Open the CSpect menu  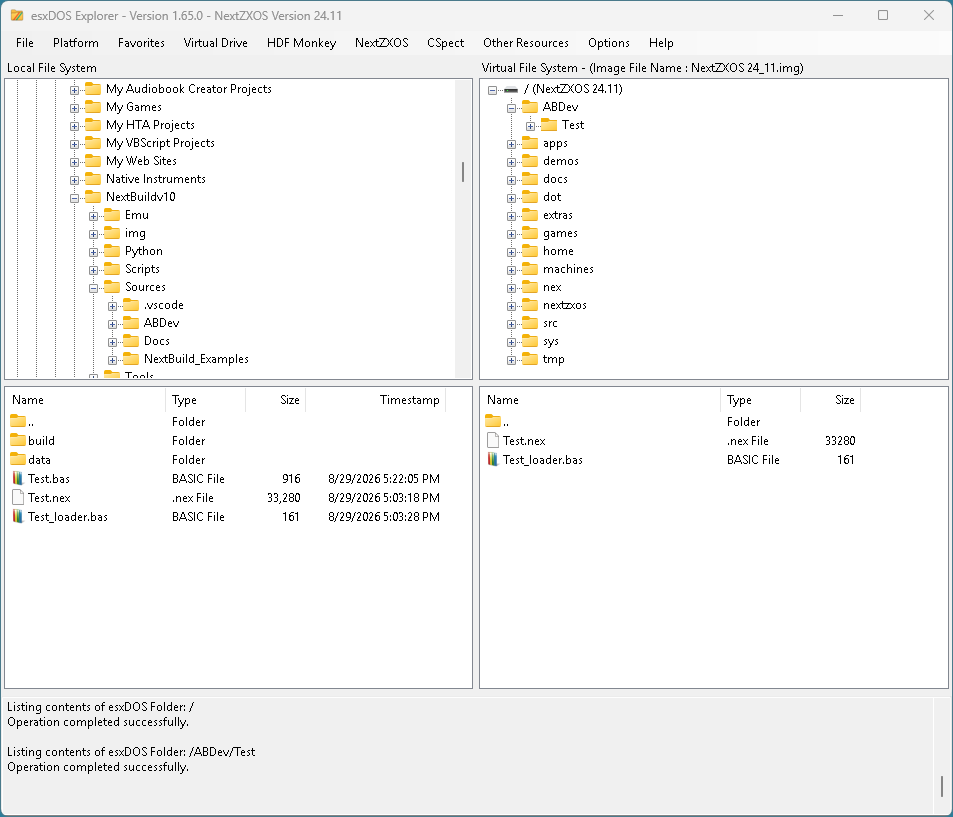coord(445,43)
